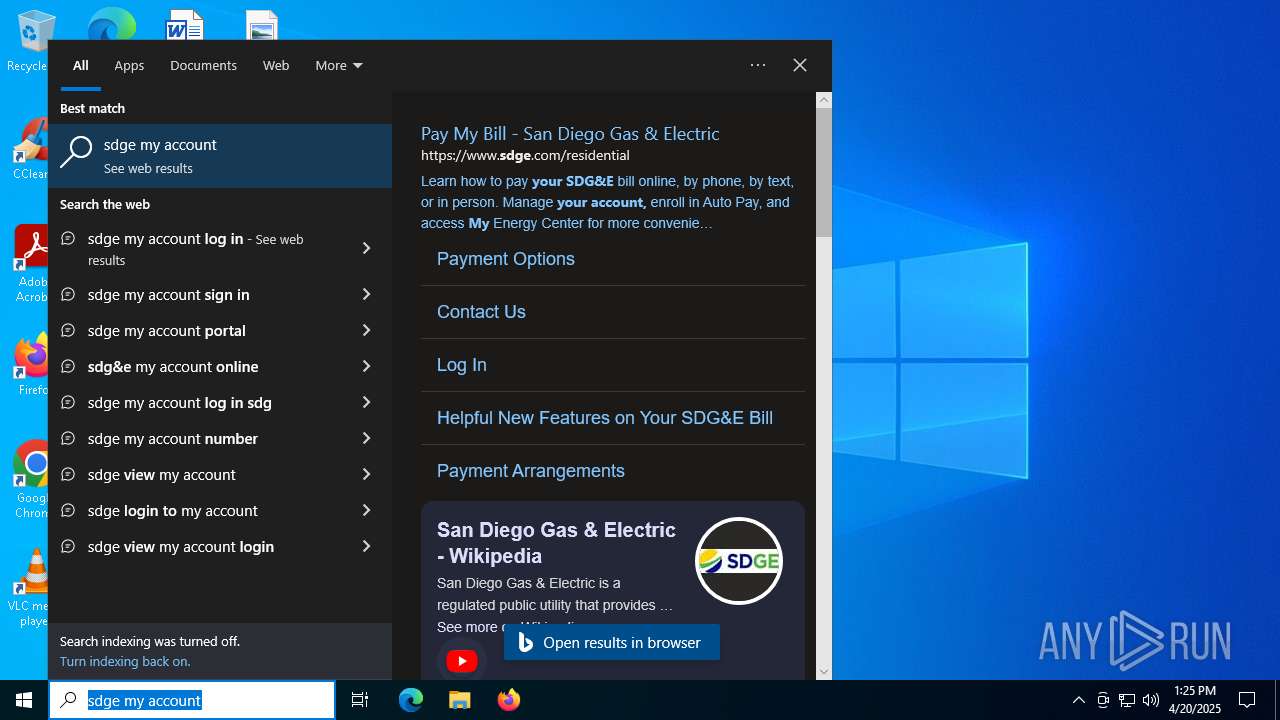
Task: Select 'sdge my account sign in' suggestion text
Action: (169, 295)
